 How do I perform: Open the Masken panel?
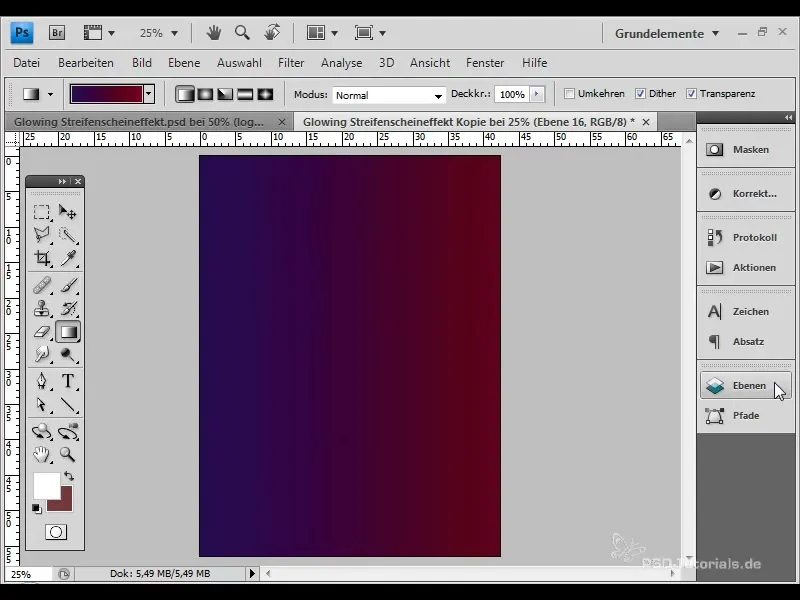coord(745,149)
